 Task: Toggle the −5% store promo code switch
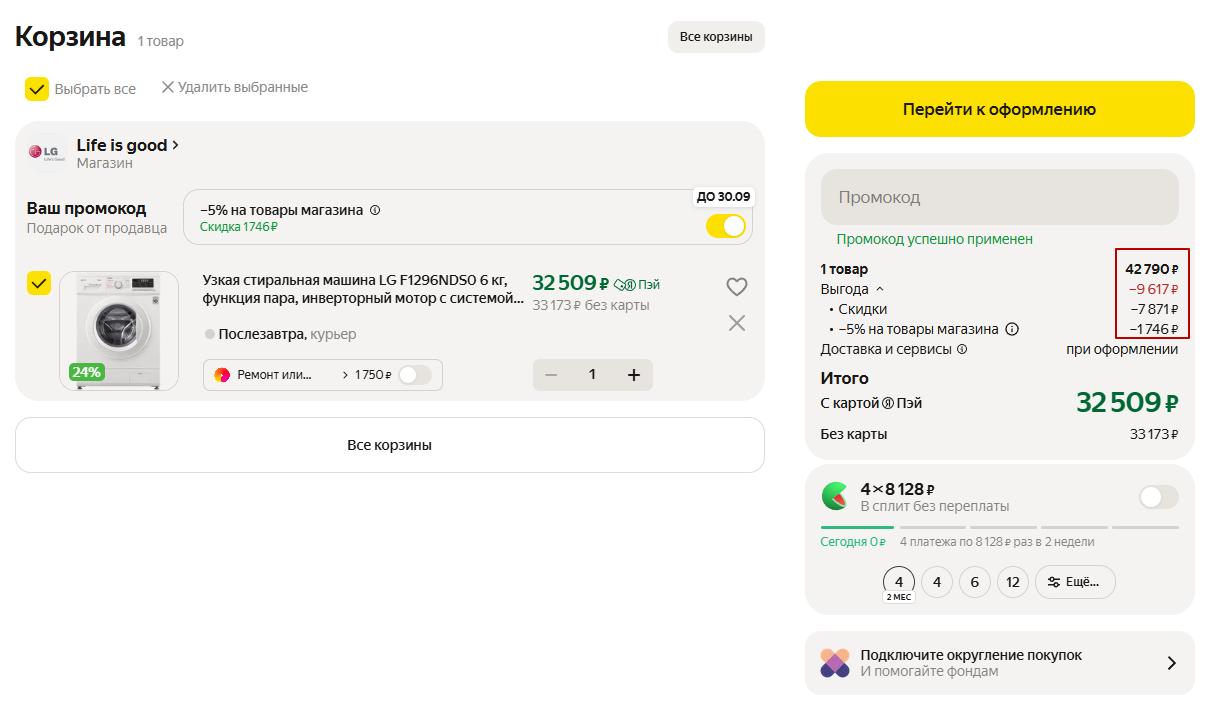(726, 226)
